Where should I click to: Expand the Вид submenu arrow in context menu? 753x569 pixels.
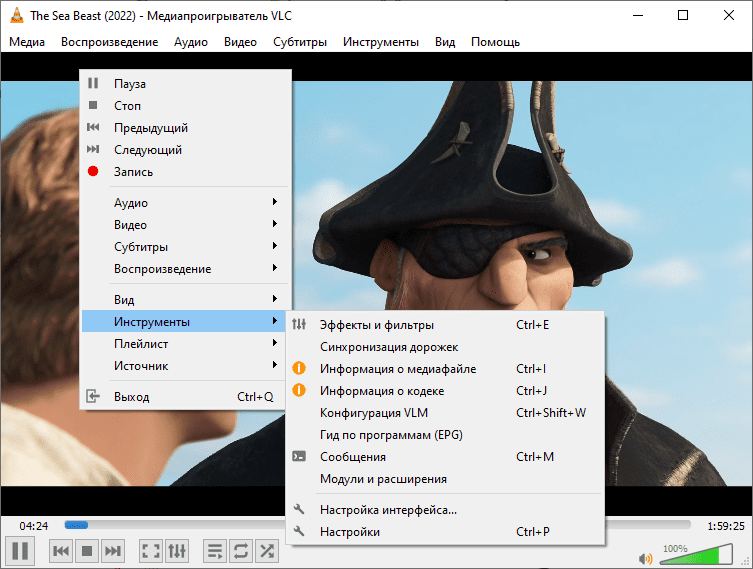point(275,299)
